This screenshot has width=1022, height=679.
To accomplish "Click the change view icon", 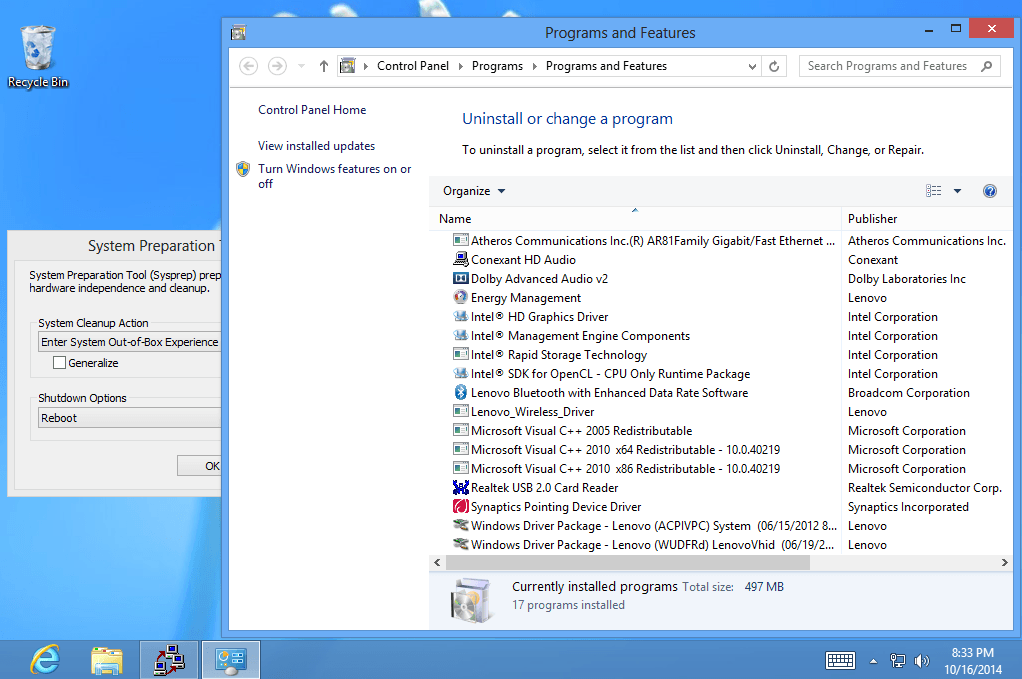I will (x=933, y=191).
